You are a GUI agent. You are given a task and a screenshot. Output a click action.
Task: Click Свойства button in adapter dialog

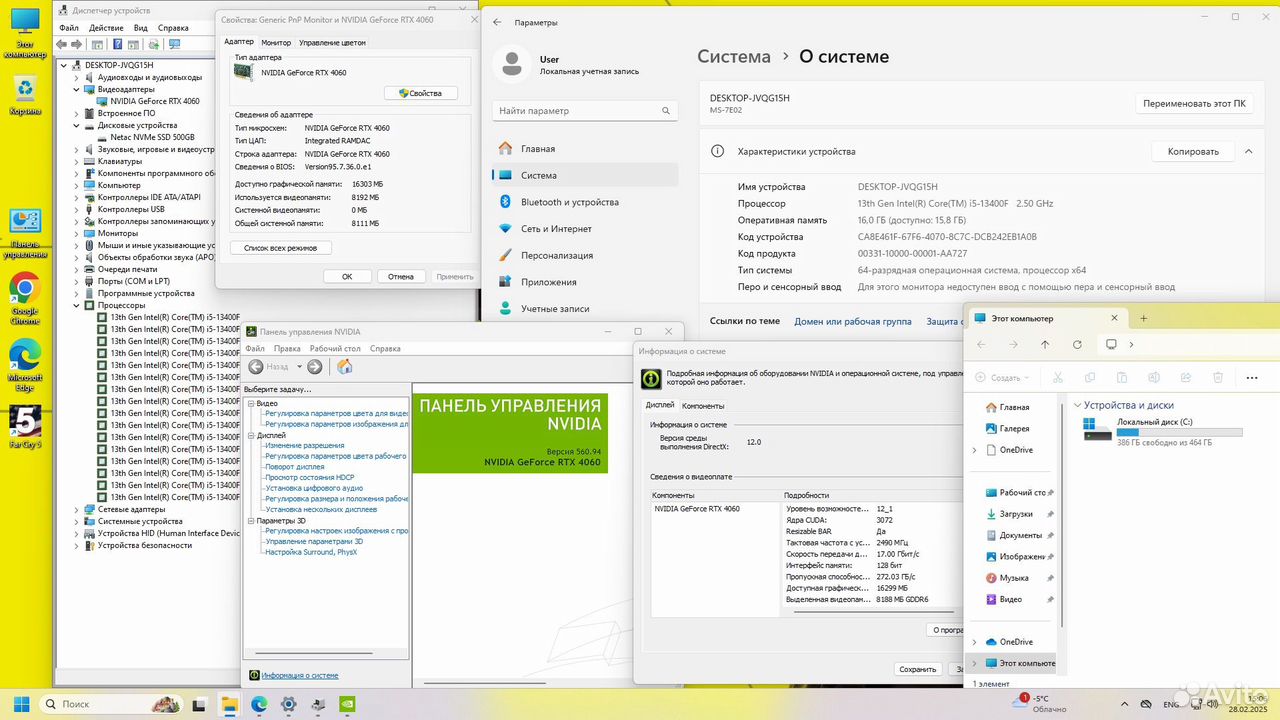point(420,93)
